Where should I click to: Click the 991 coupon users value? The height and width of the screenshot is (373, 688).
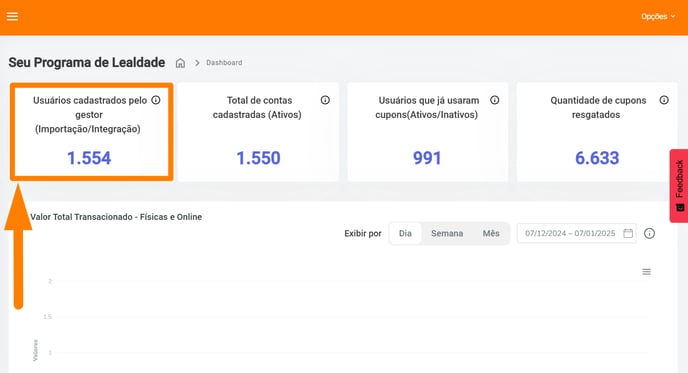tap(427, 158)
